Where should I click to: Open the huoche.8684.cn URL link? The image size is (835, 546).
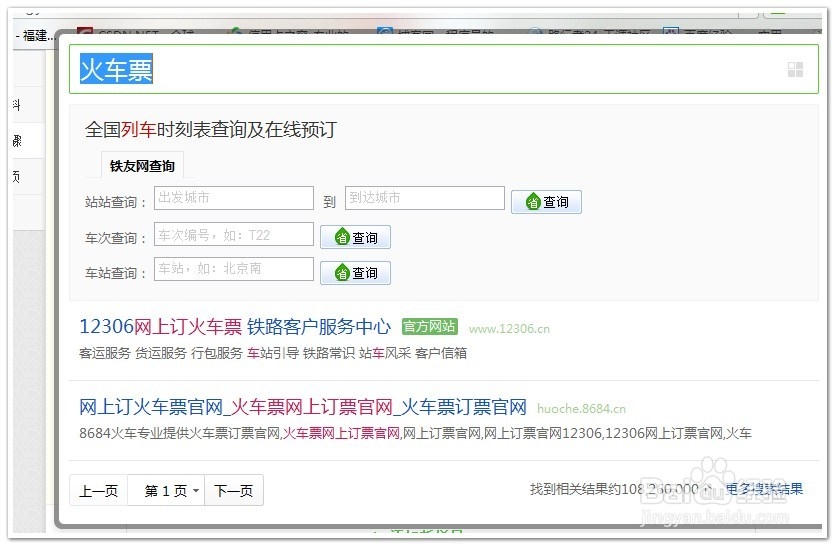tap(581, 409)
